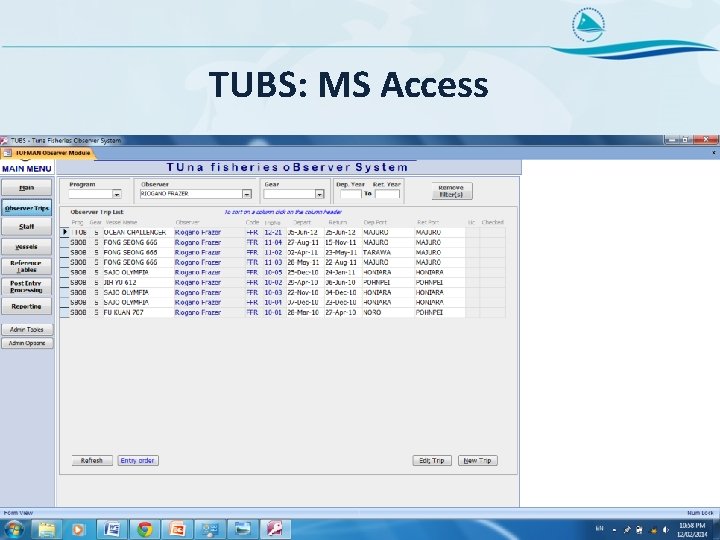The height and width of the screenshot is (540, 720).
Task: Sort by the Vessel Name column header
Action: click(122, 222)
